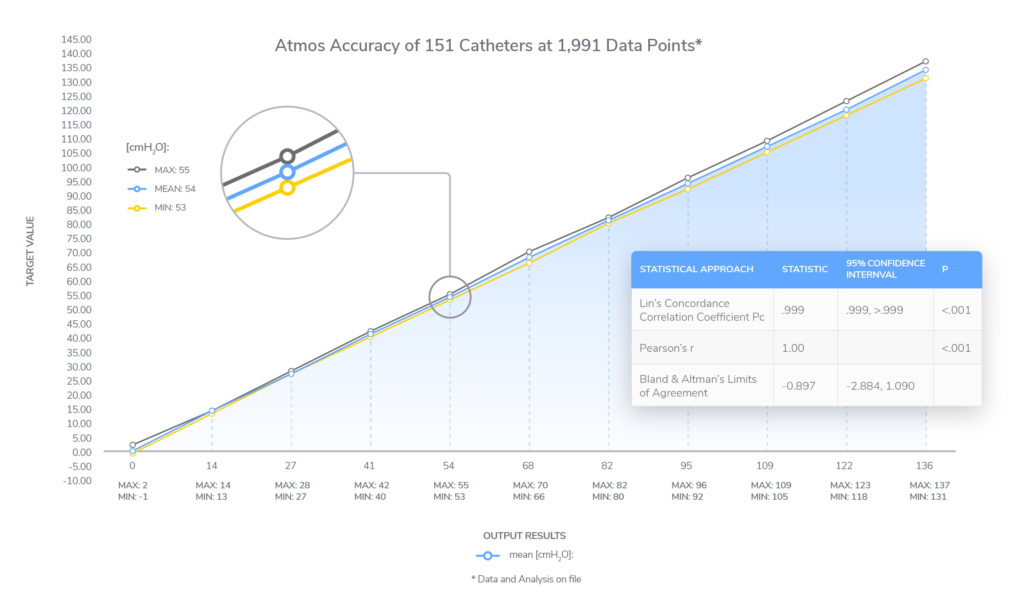The image size is (1024, 603).
Task: Click the small gray circle at x-value 54
Action: pos(450,297)
